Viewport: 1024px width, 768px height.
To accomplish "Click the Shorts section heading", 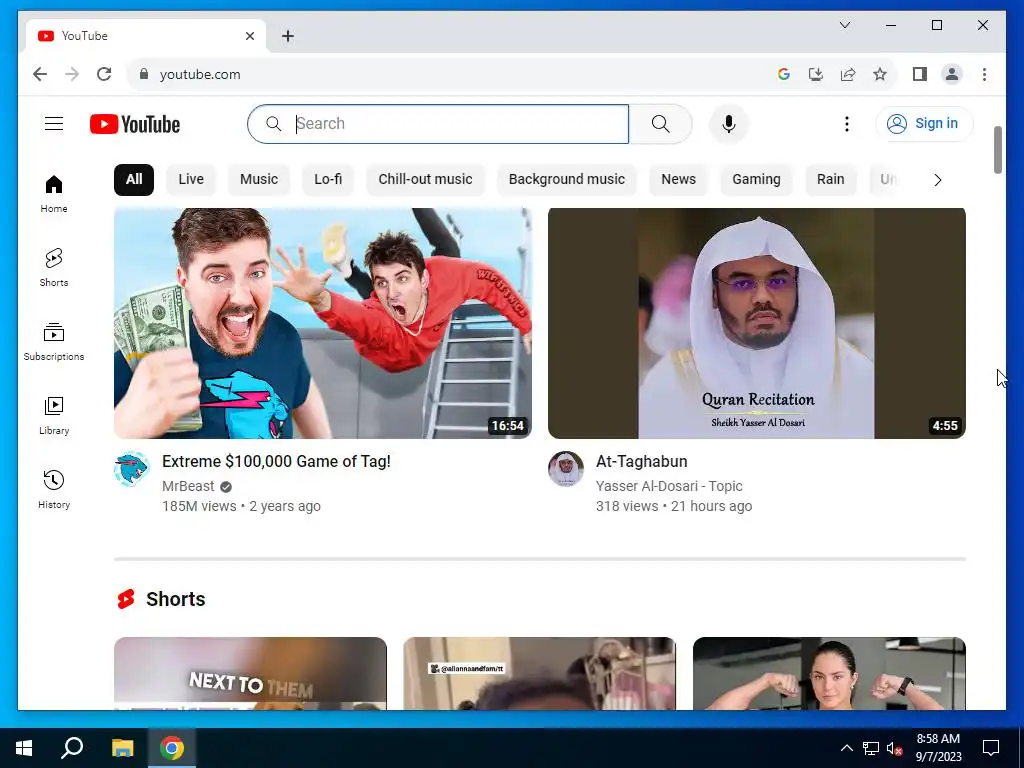I will 175,599.
